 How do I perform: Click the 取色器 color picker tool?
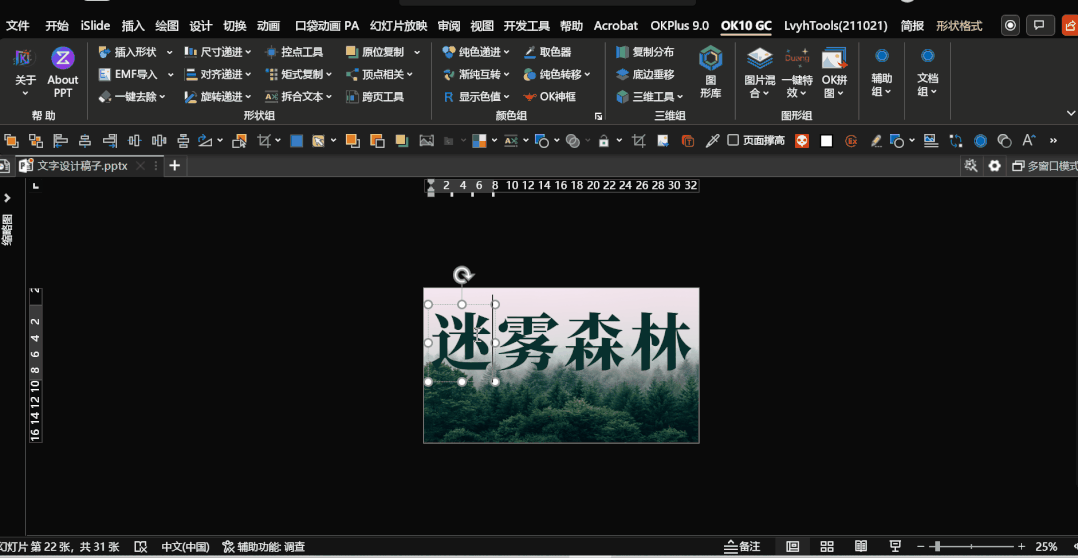(x=547, y=52)
